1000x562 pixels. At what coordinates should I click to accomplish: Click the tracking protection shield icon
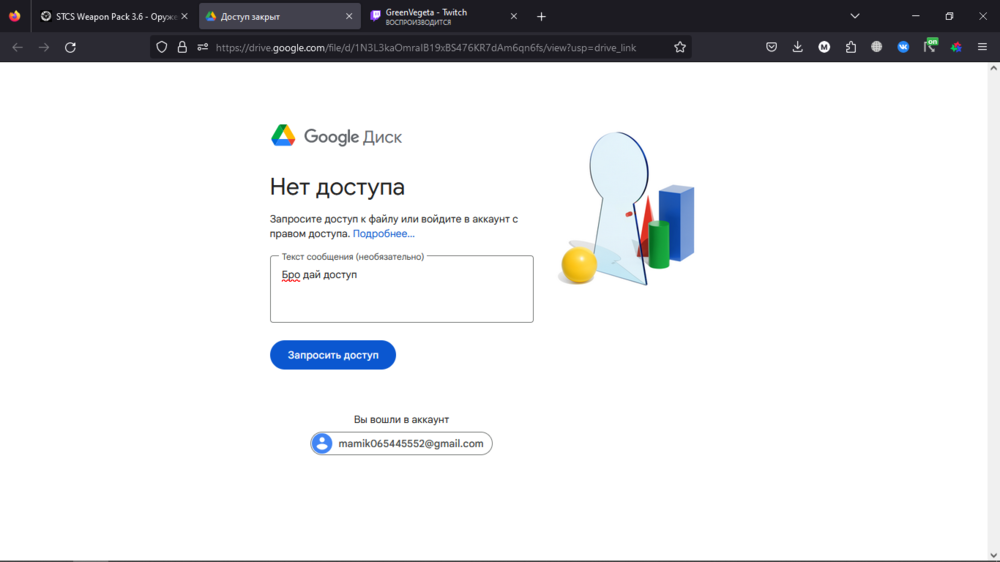(162, 47)
